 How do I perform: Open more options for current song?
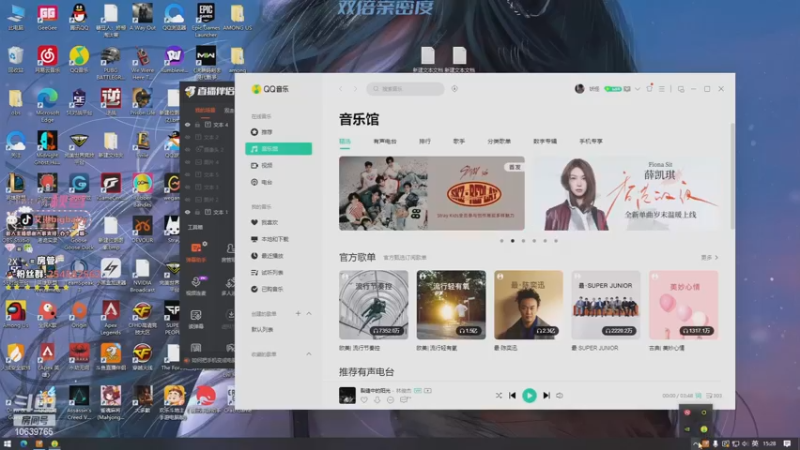click(x=390, y=401)
